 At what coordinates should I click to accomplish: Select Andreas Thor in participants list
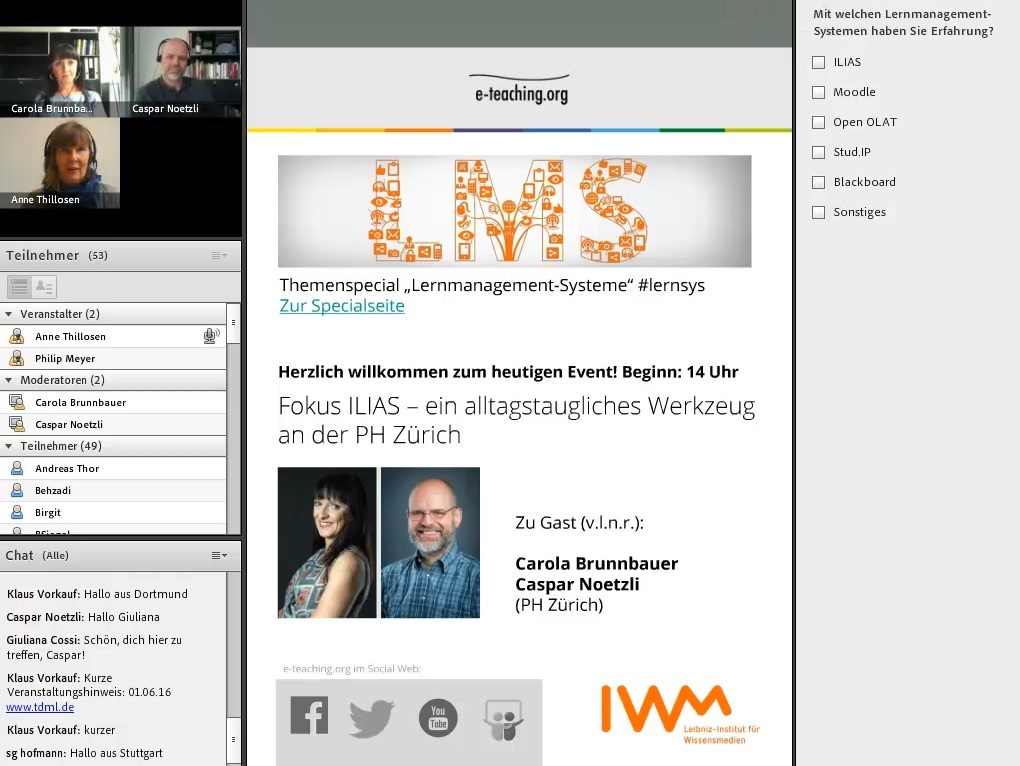tap(113, 468)
